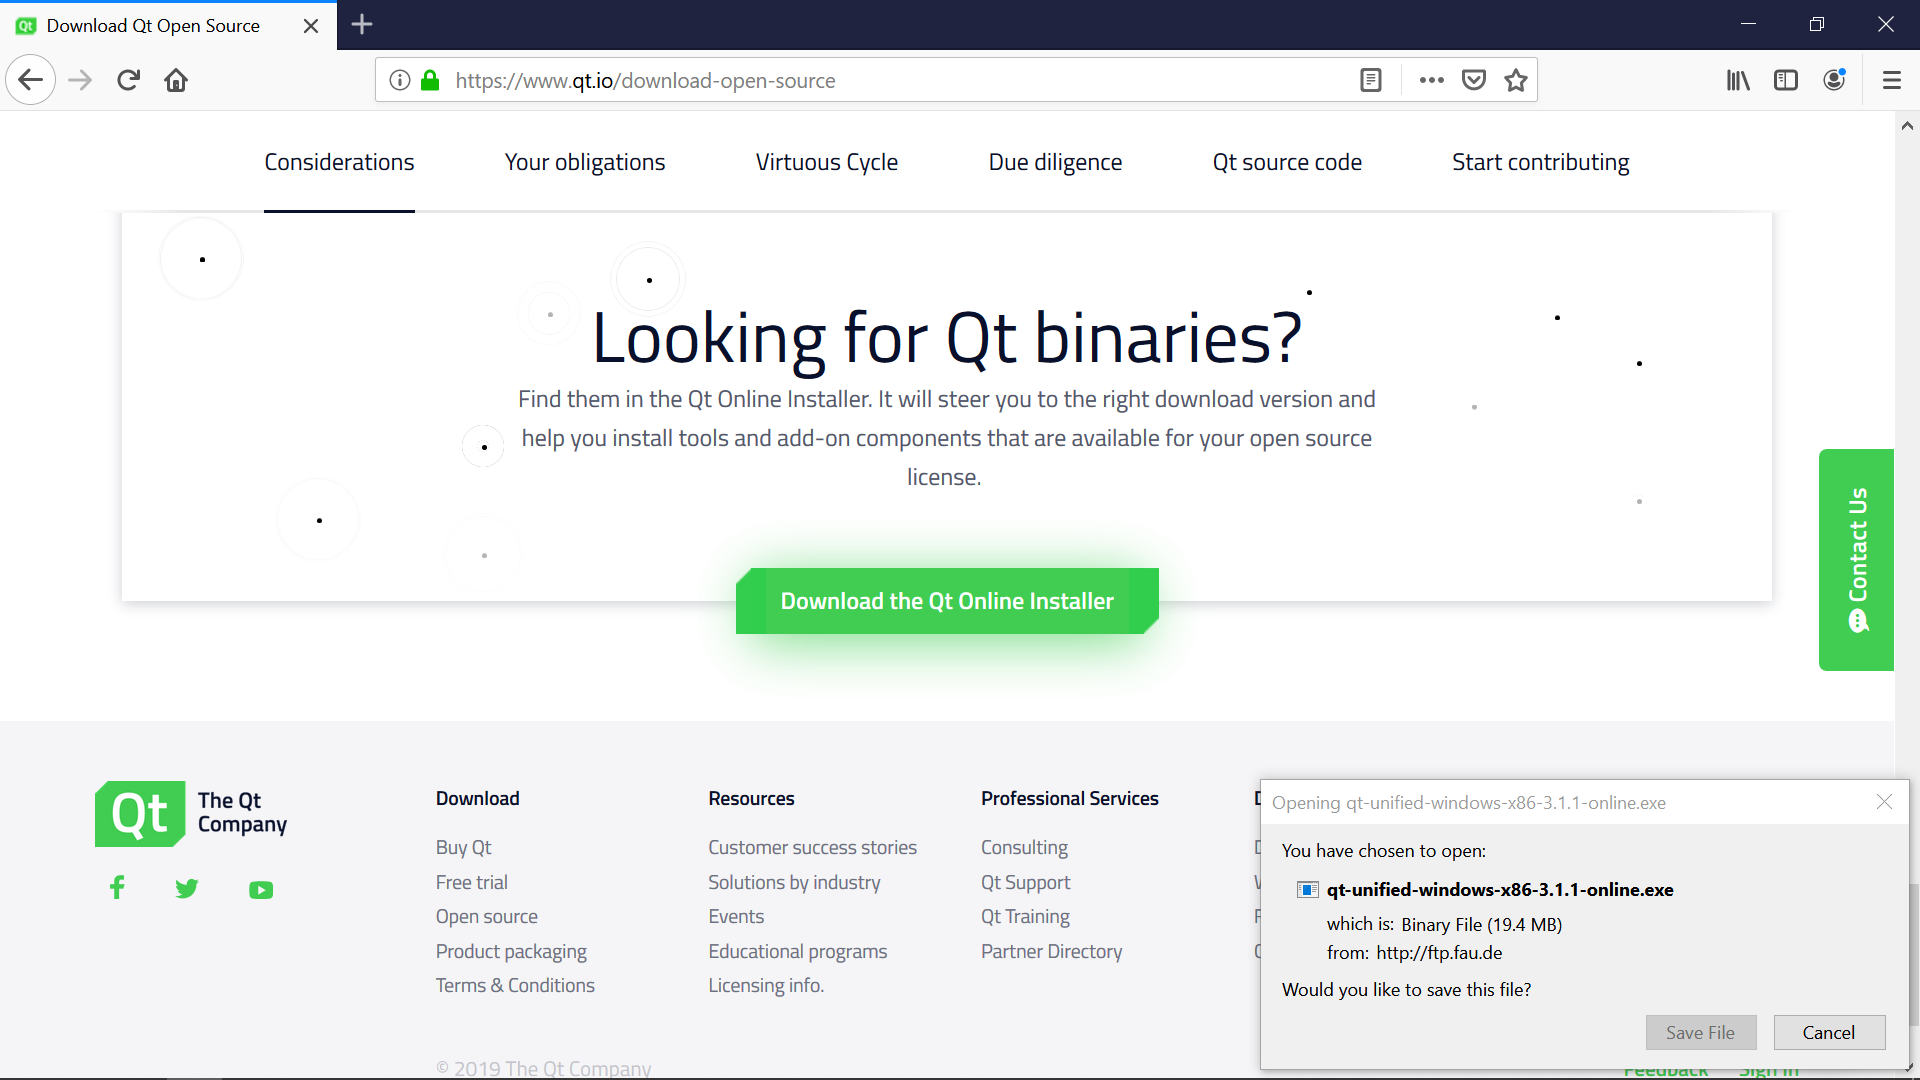
Task: Show sidebars icon in toolbar
Action: [1786, 80]
